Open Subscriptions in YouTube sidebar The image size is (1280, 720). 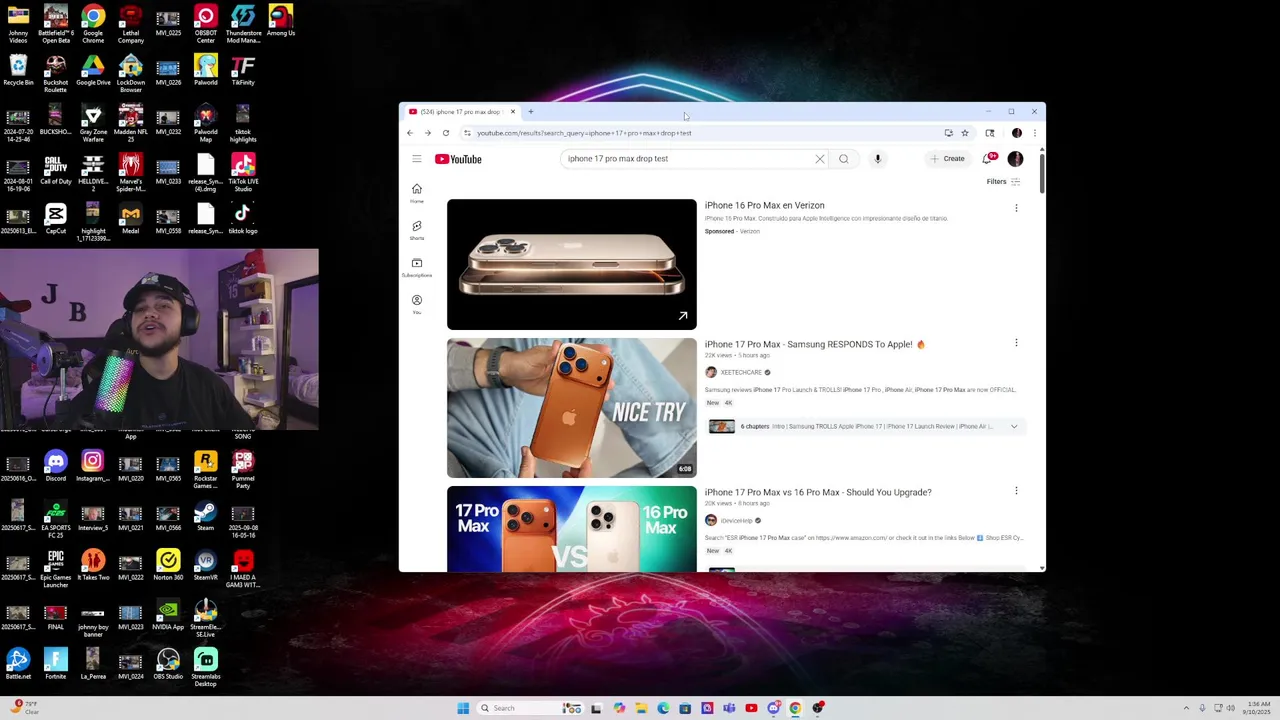[x=417, y=267]
